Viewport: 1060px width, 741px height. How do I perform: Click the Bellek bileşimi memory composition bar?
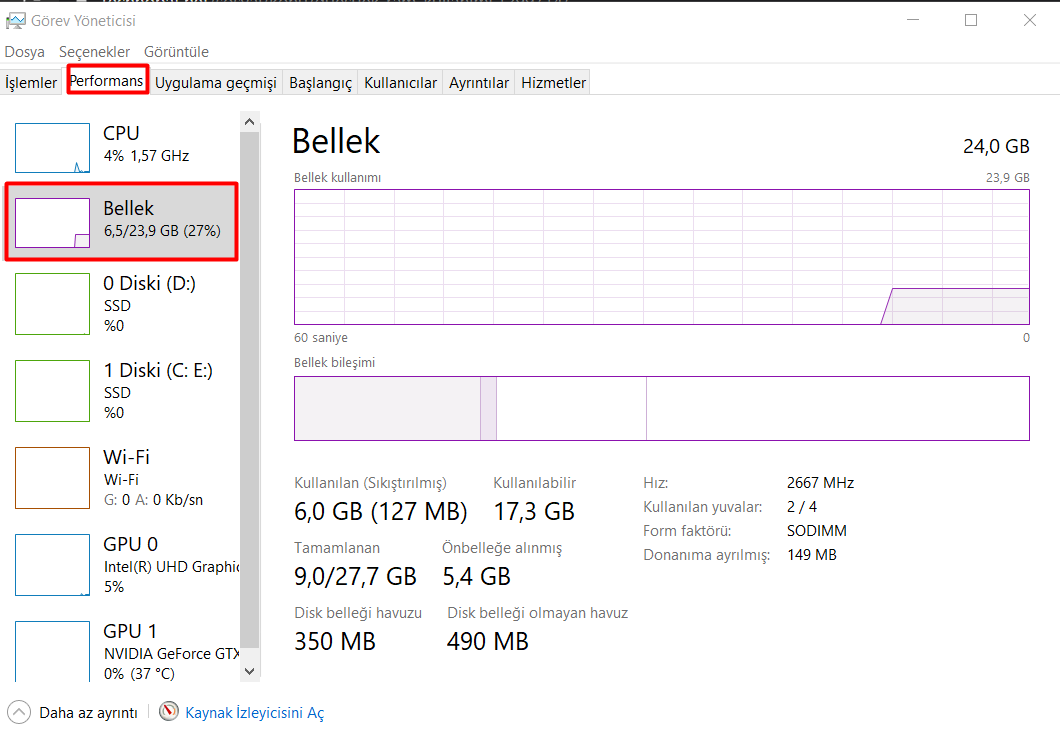point(661,408)
